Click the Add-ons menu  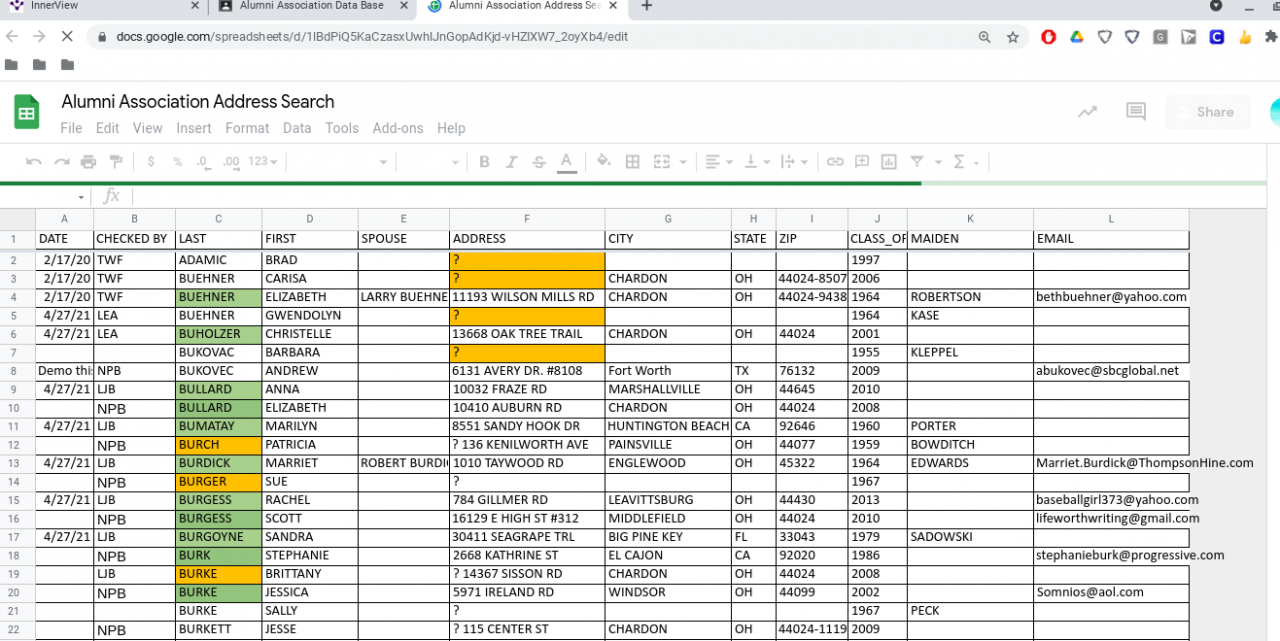pyautogui.click(x=397, y=128)
